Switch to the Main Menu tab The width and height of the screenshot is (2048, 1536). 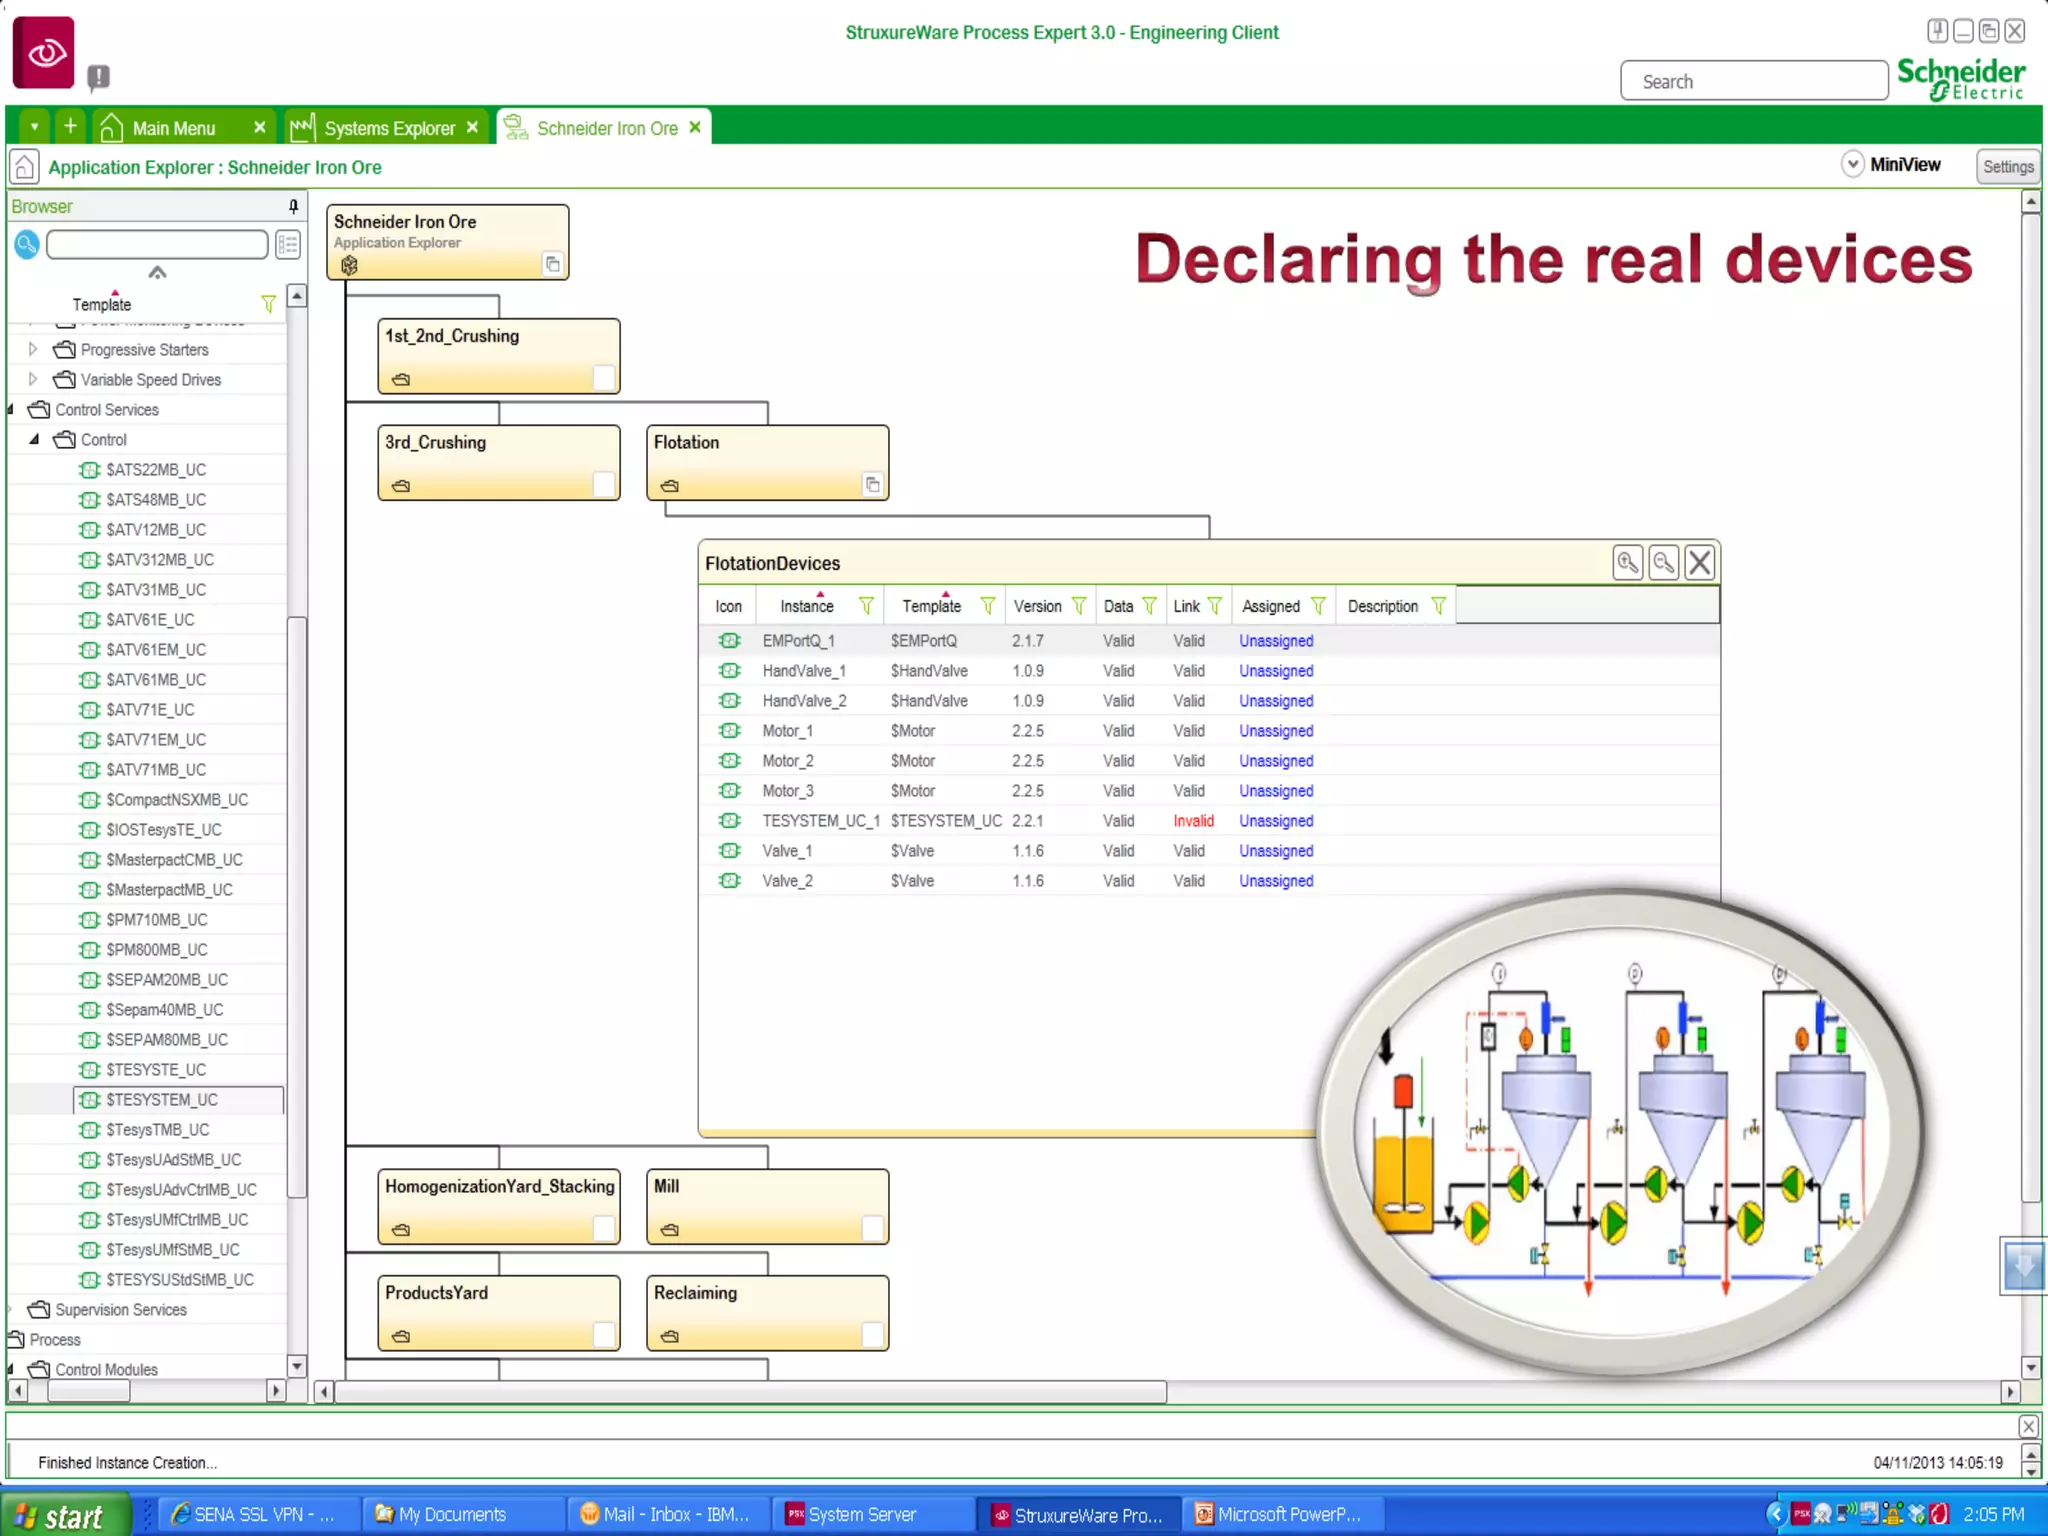click(x=173, y=128)
